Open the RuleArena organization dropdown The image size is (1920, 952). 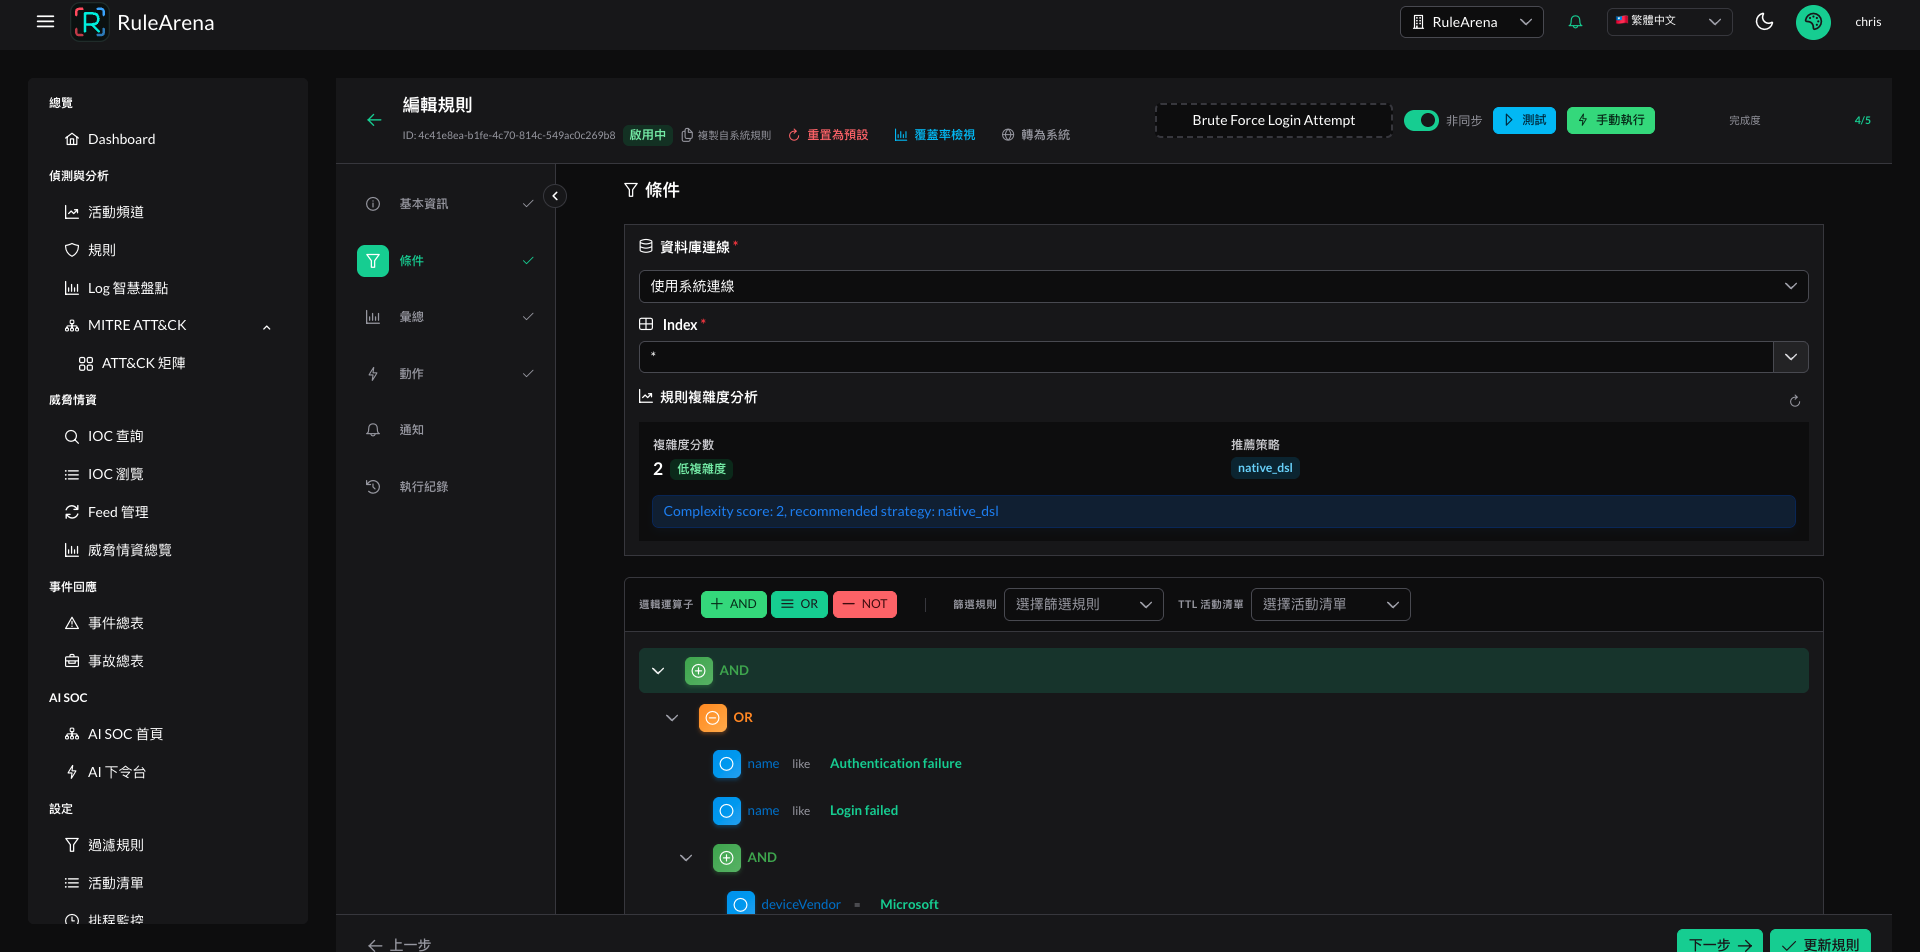[1472, 22]
